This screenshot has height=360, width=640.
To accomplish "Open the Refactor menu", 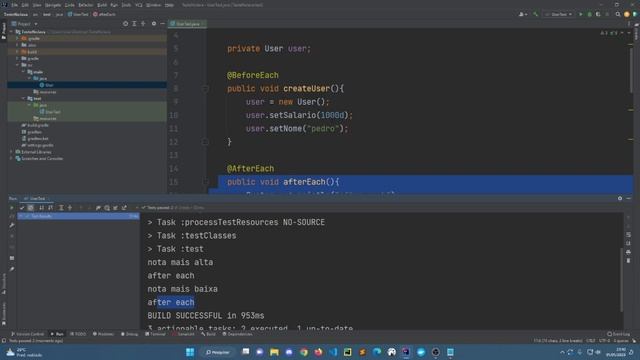I will pyautogui.click(x=86, y=5).
